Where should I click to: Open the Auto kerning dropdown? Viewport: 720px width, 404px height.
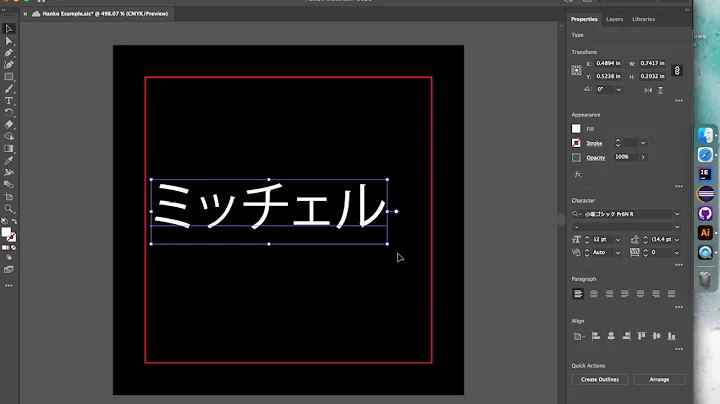[x=618, y=252]
